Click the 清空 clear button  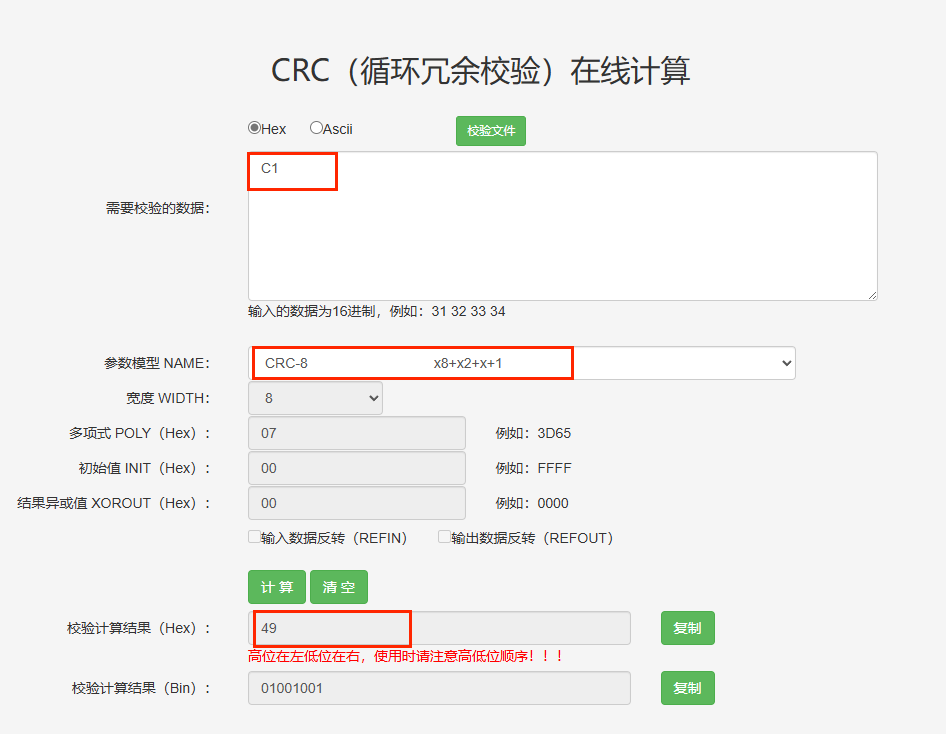[338, 587]
